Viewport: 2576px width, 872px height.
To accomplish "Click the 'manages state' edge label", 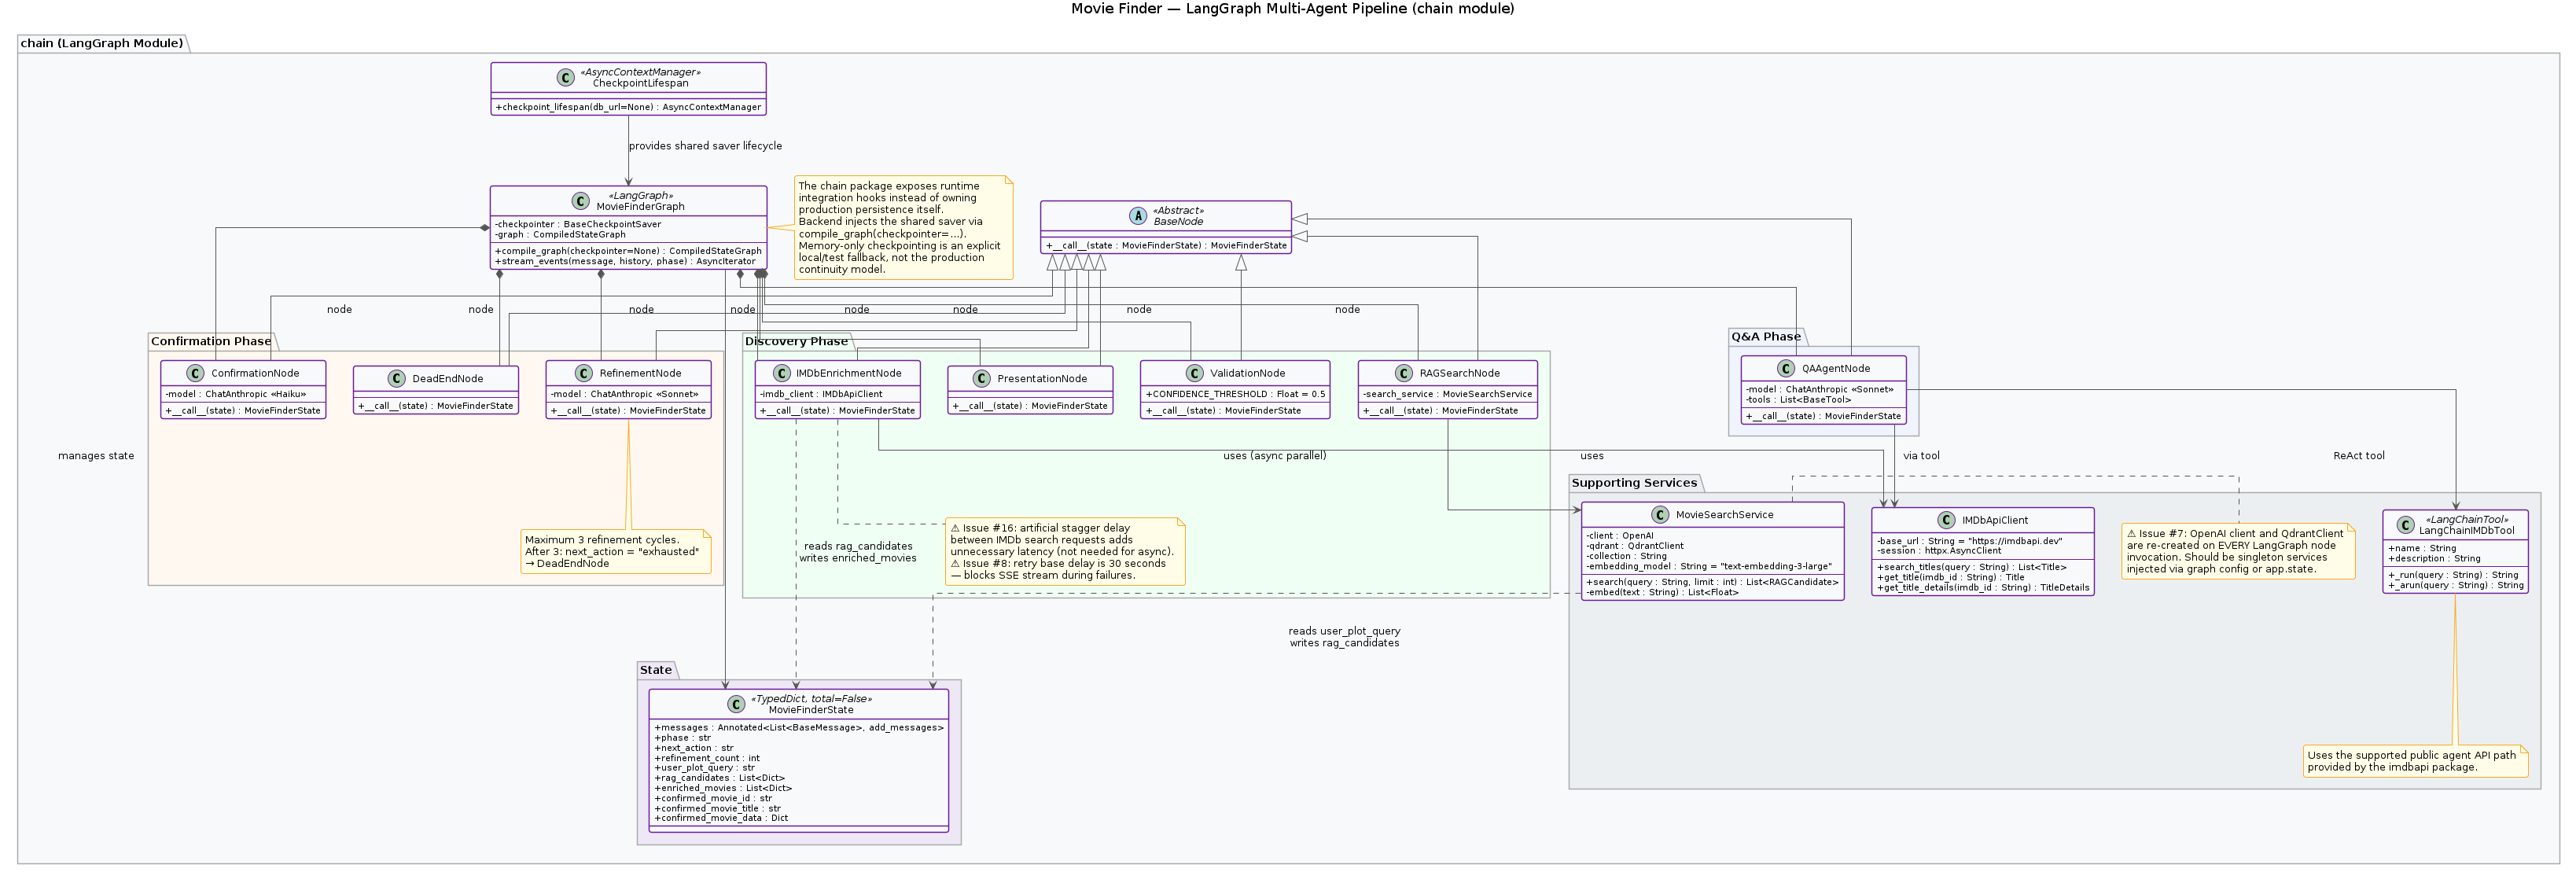I will 96,456.
